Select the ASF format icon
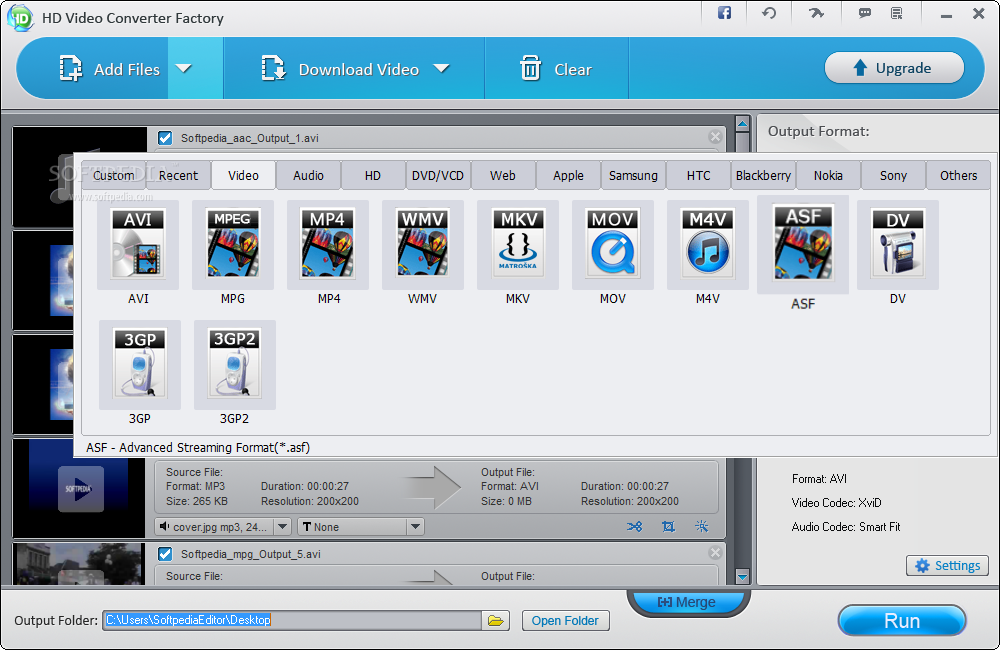The image size is (1000, 650). coord(803,244)
